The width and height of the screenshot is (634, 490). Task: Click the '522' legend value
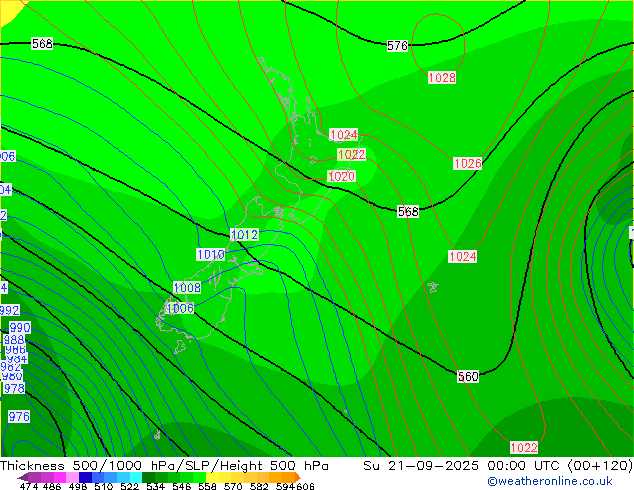tap(129, 486)
